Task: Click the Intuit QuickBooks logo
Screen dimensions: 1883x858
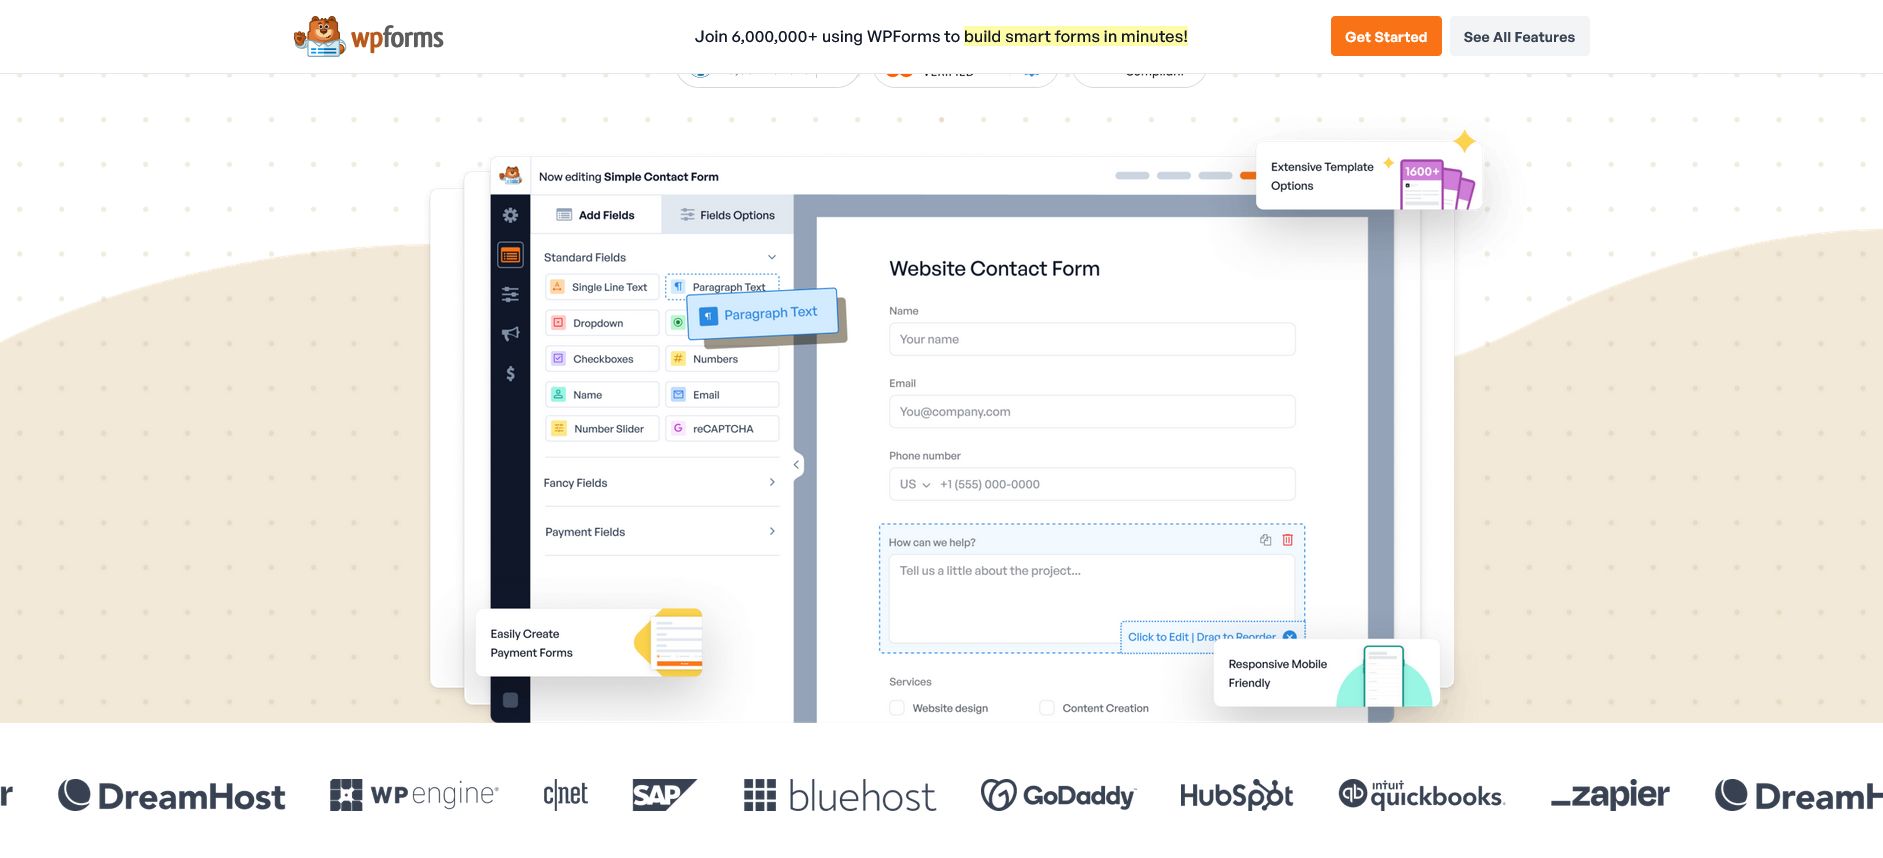Action: pos(1421,795)
